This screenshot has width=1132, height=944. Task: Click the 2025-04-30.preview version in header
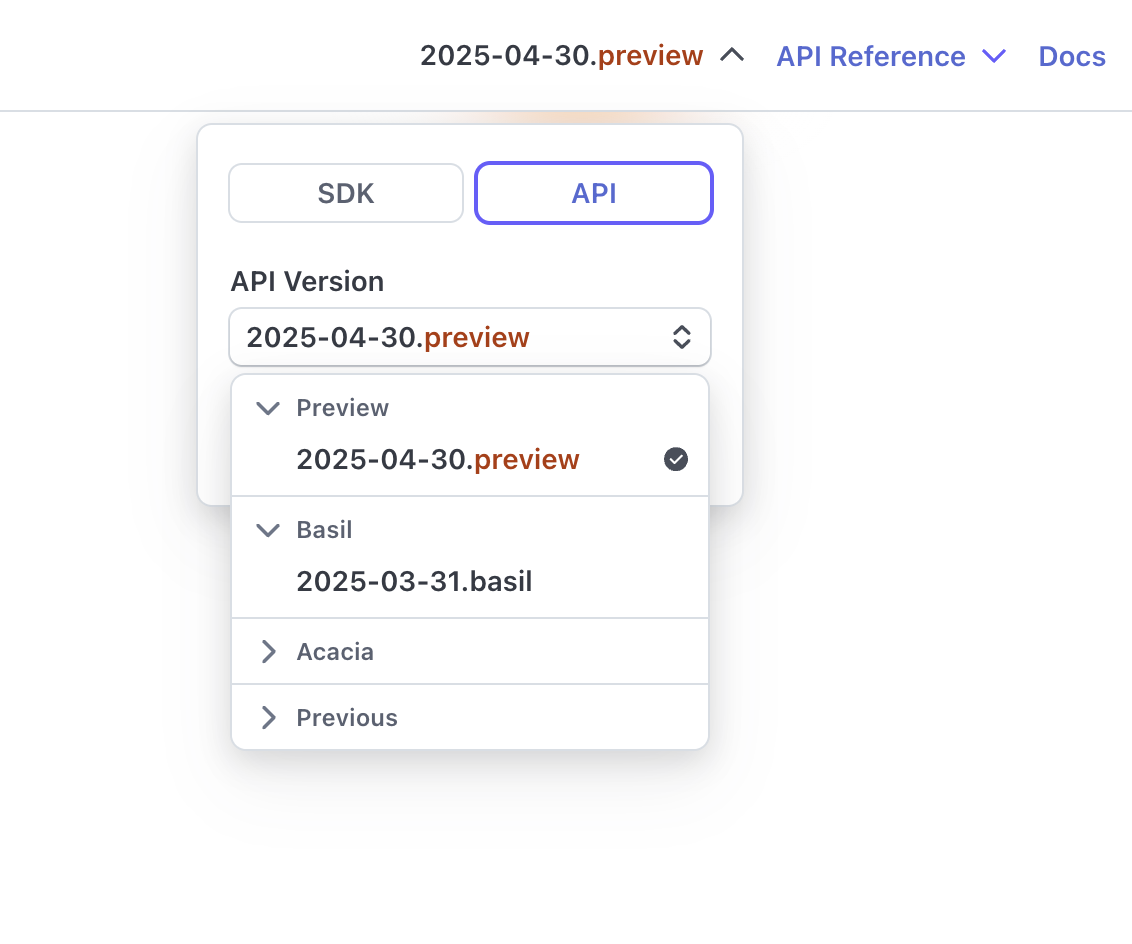[x=561, y=56]
